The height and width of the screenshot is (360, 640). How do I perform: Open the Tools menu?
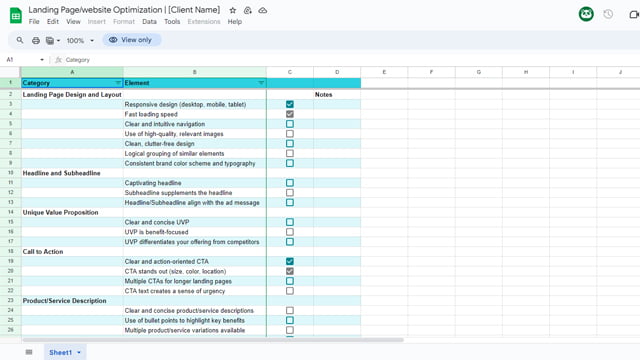pos(172,22)
